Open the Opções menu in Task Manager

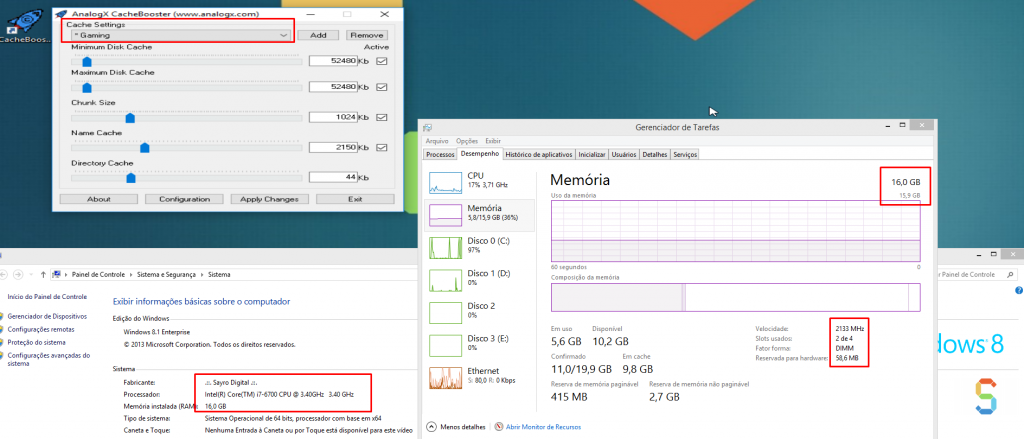[467, 140]
